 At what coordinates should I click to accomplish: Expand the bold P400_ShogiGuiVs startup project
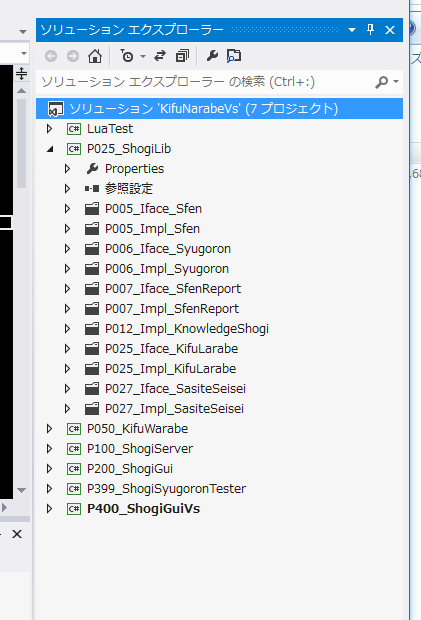49,508
